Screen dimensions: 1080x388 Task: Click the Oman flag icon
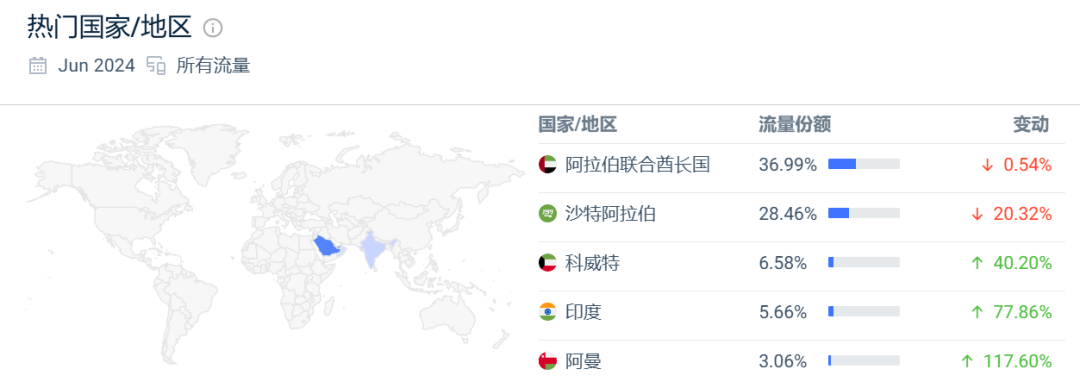(x=547, y=361)
